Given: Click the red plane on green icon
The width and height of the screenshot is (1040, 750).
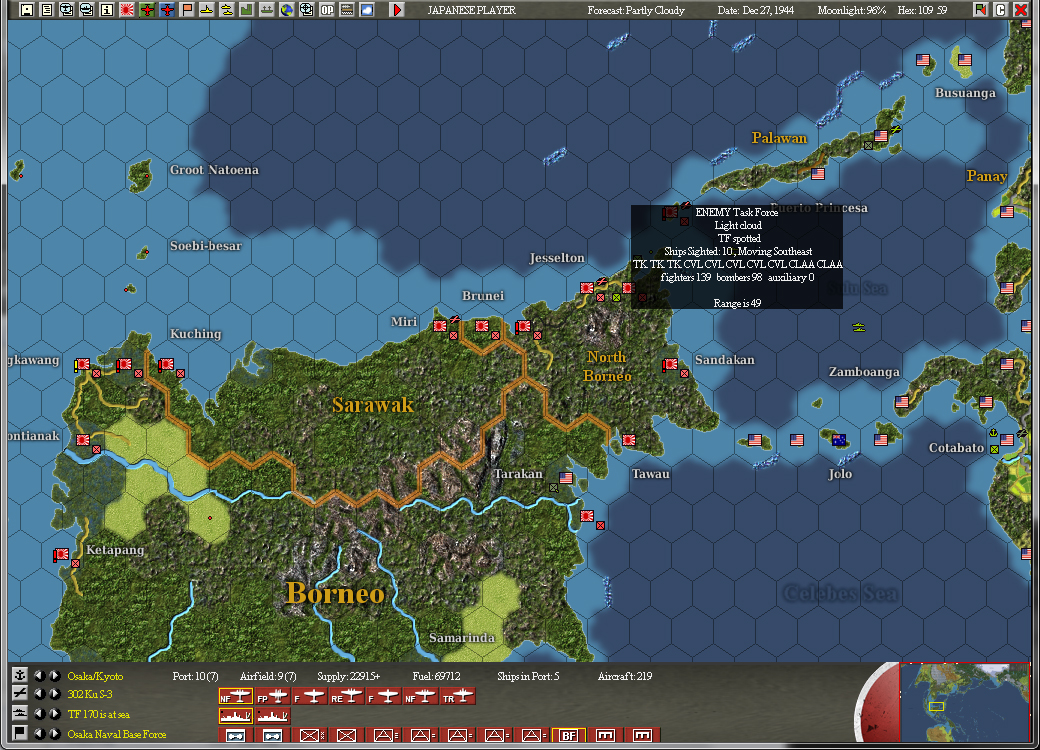Looking at the screenshot, I should (147, 9).
